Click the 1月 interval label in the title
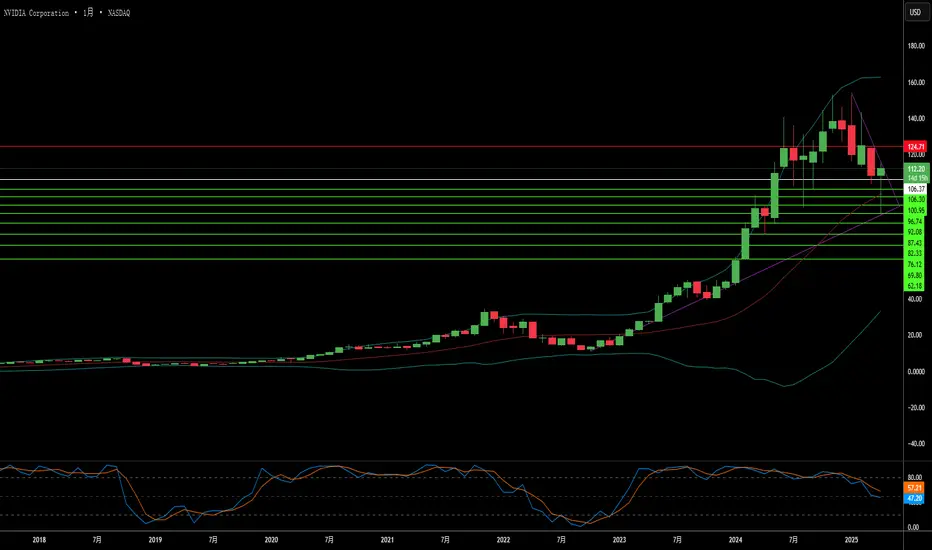 click(88, 12)
